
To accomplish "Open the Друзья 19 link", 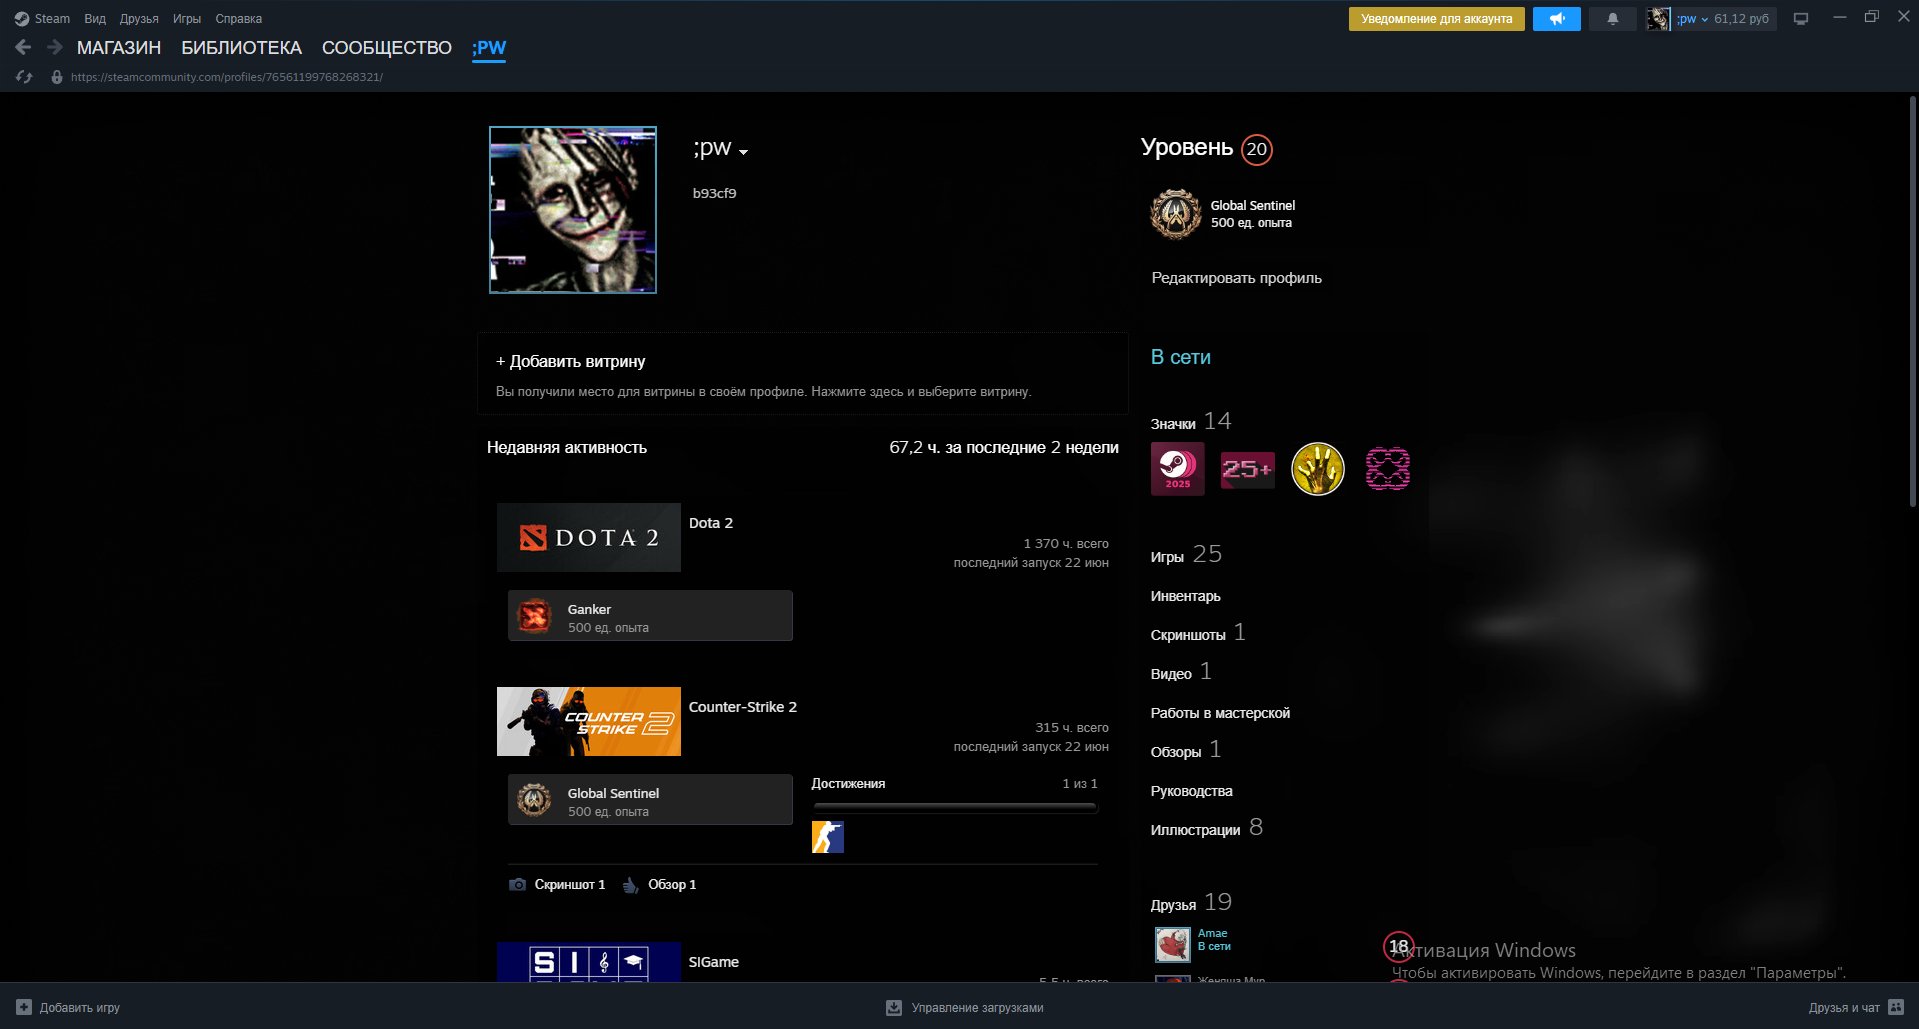I will coord(1191,903).
